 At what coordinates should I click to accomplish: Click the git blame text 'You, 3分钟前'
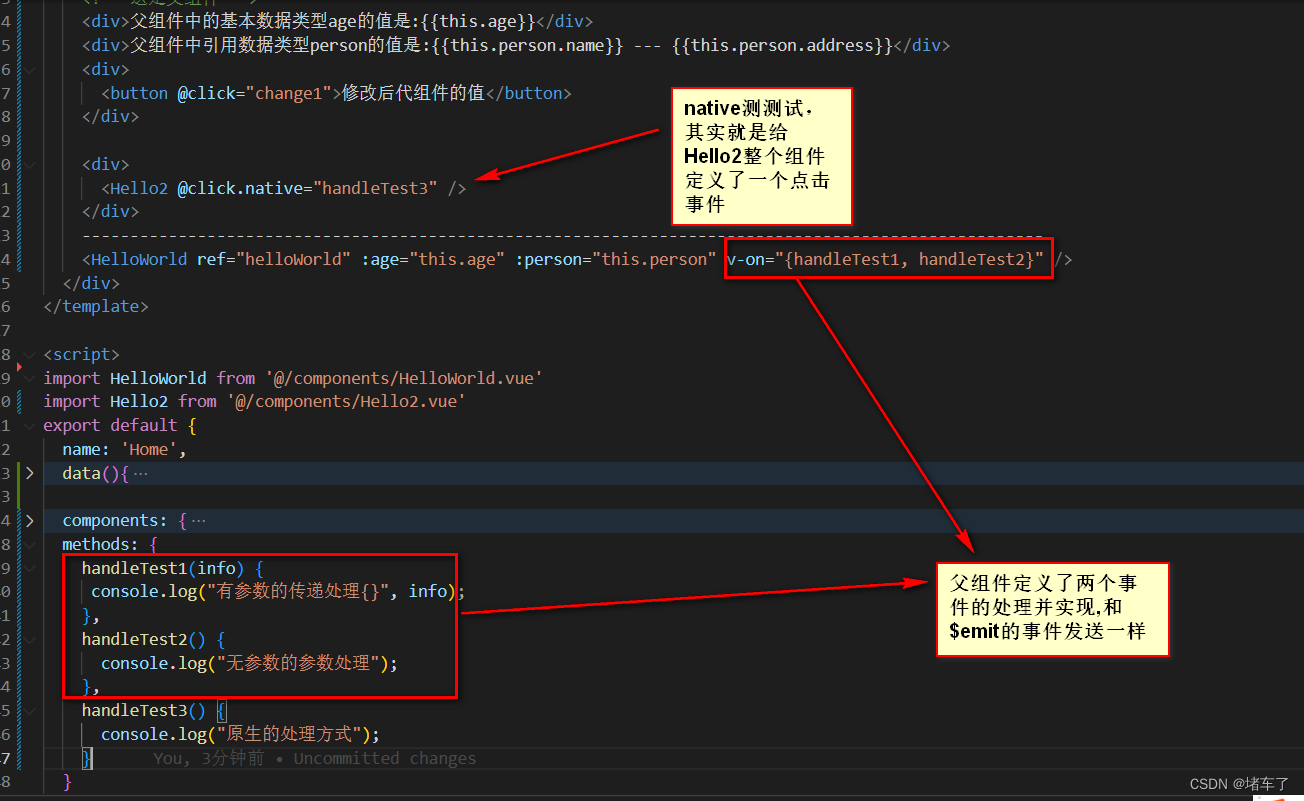tap(208, 759)
